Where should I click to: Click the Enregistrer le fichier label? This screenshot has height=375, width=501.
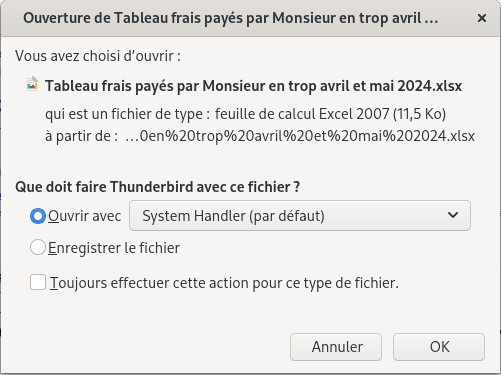click(x=114, y=248)
